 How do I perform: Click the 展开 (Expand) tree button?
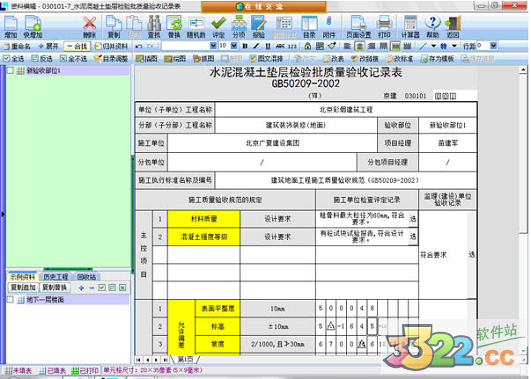click(x=48, y=46)
